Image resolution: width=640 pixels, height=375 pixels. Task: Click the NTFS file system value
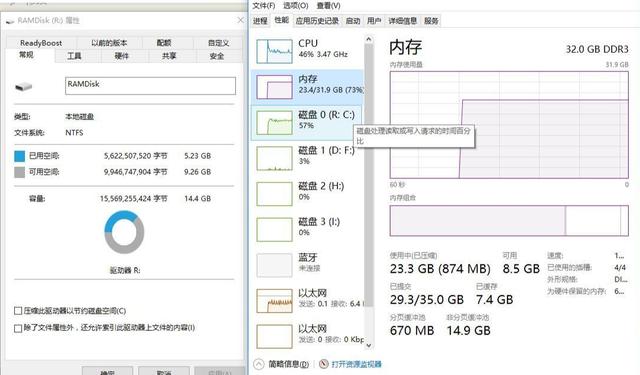click(74, 133)
